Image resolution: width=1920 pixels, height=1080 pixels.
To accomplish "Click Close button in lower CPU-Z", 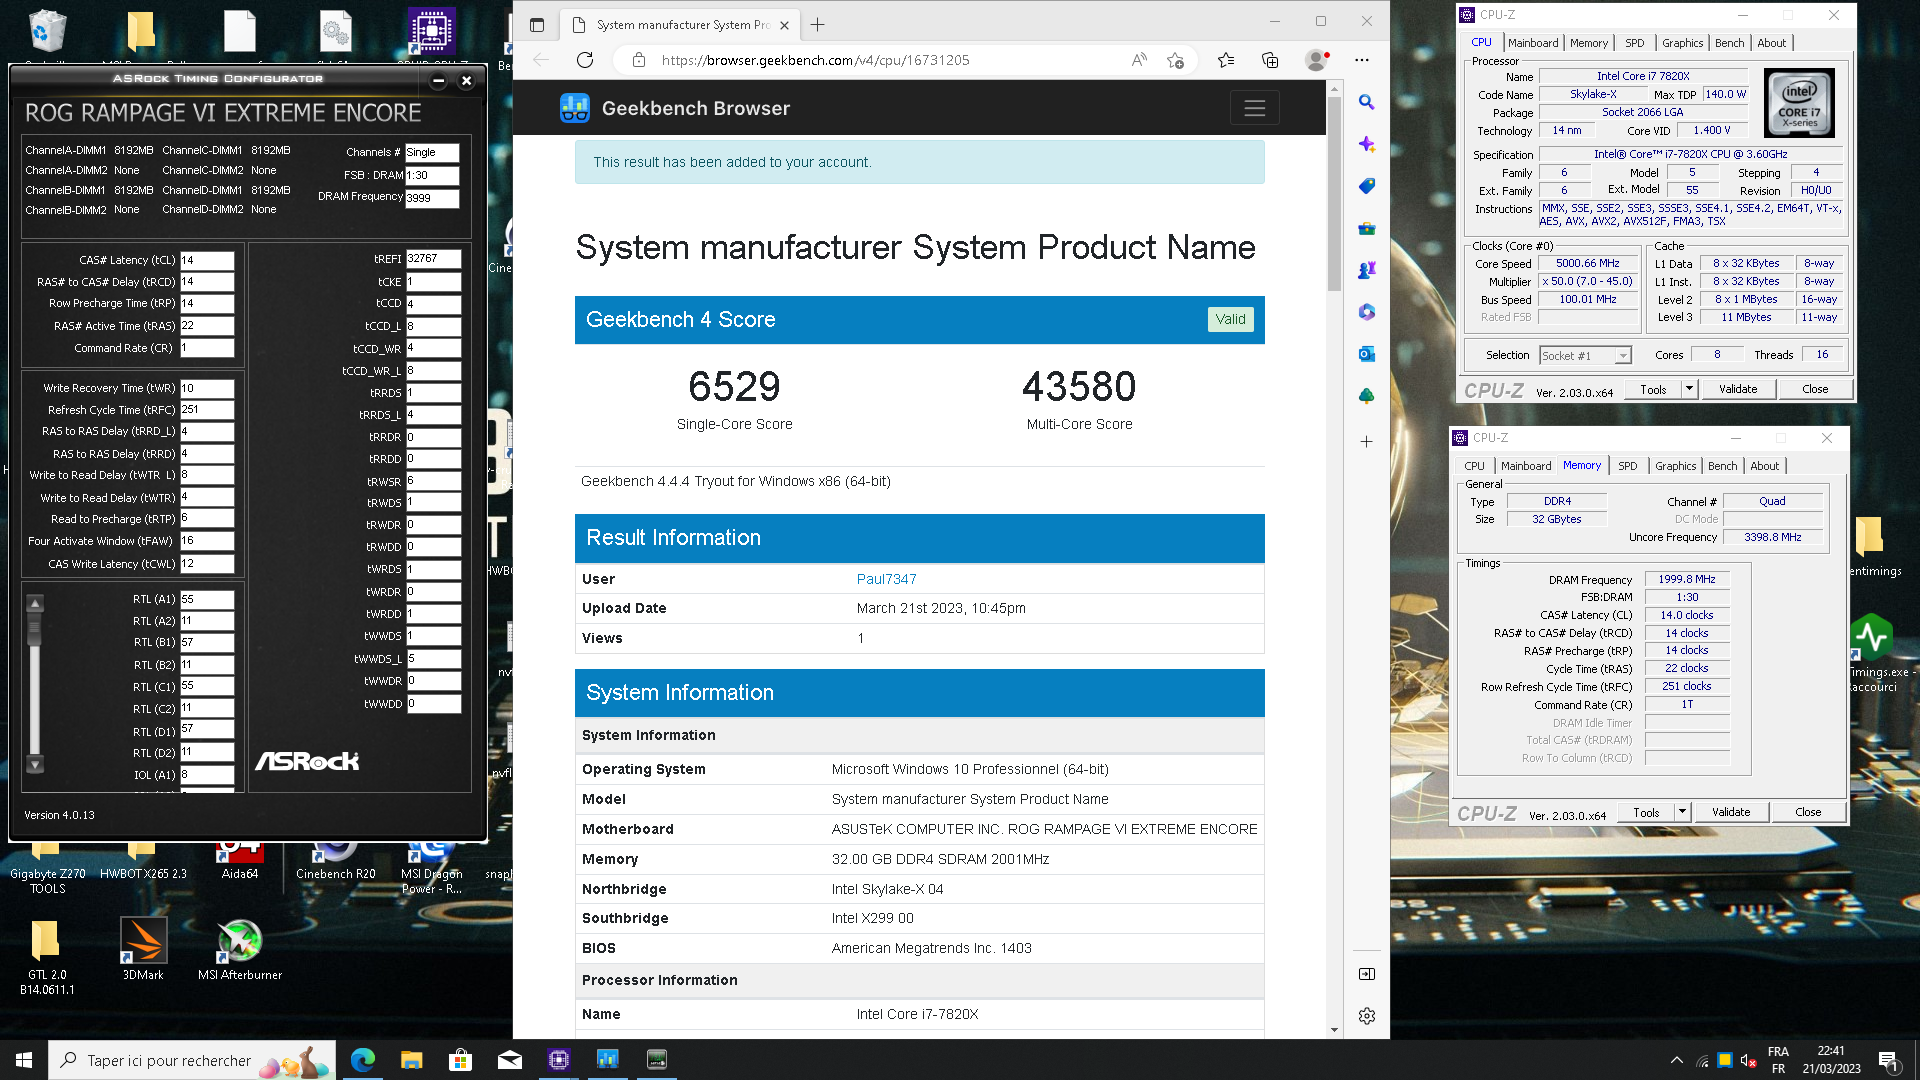I will pos(1808,812).
